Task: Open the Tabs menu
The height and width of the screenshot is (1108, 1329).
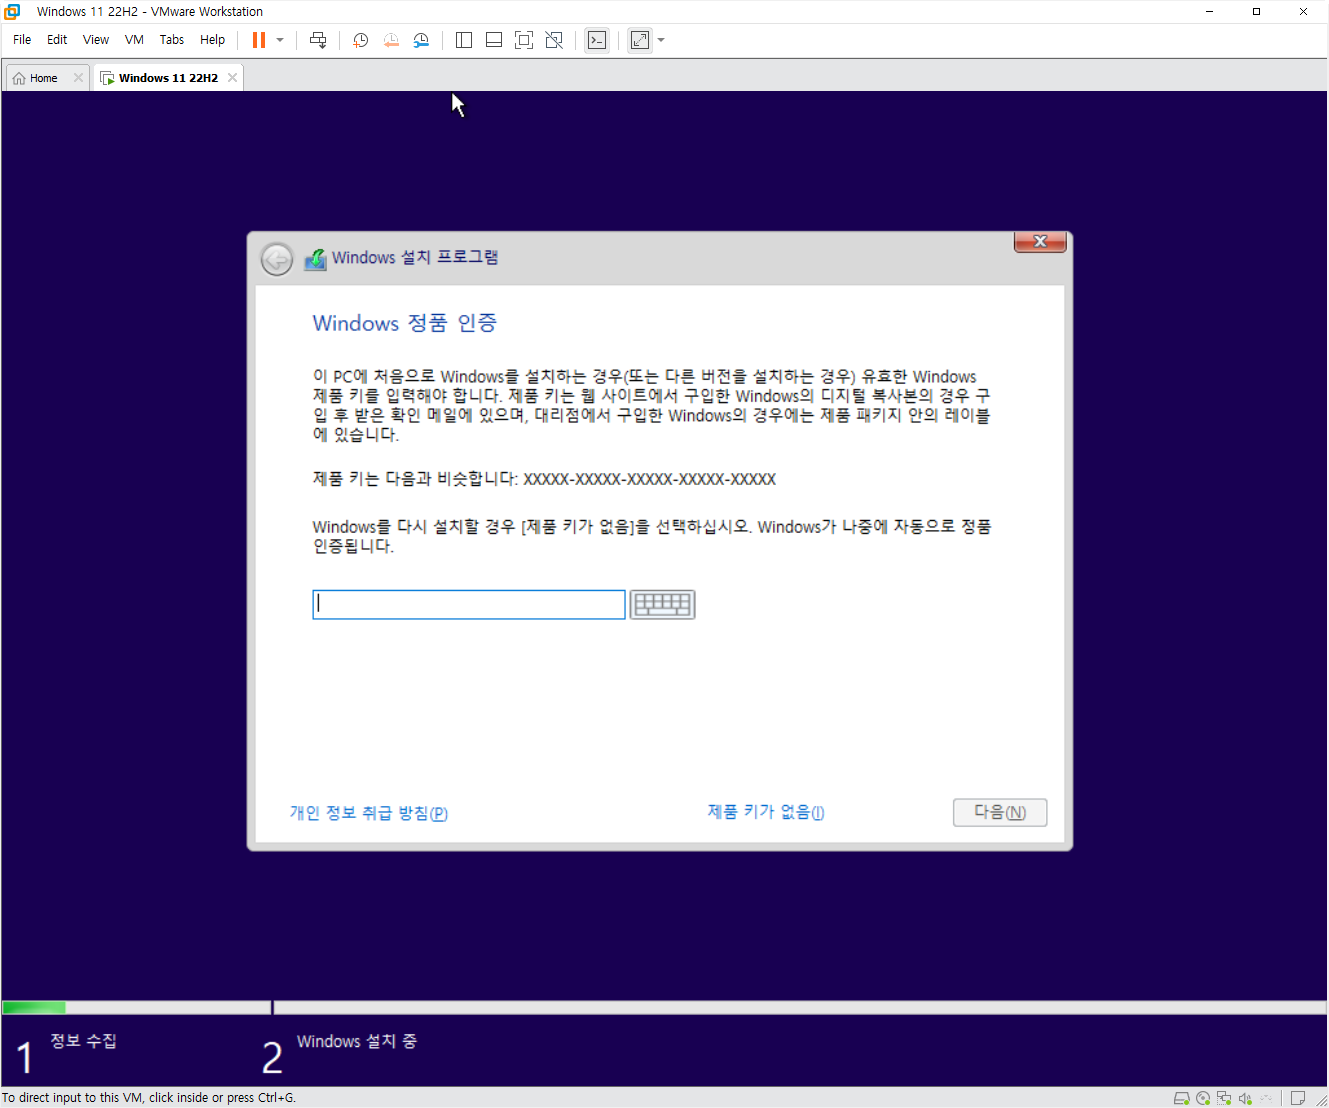Action: [x=172, y=40]
